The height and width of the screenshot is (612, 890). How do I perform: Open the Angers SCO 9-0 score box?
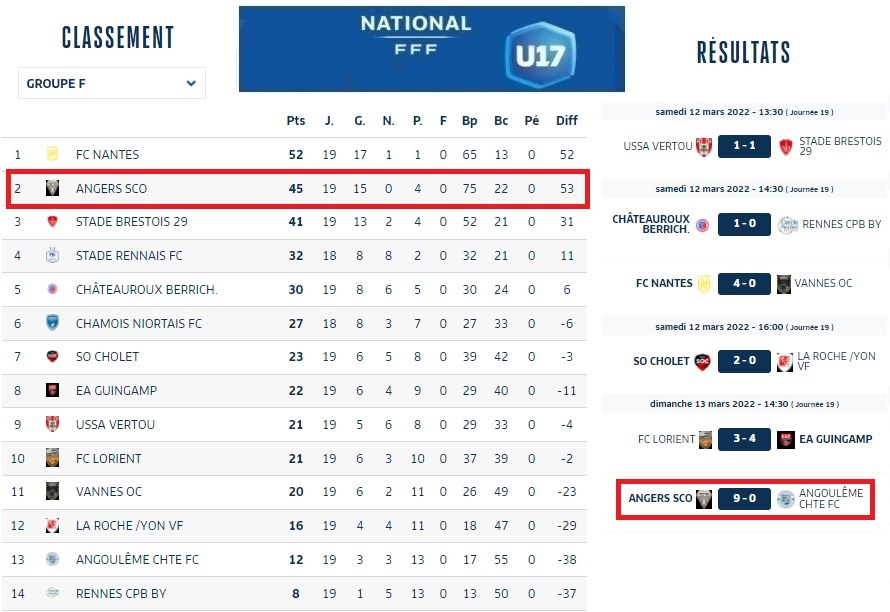[745, 498]
